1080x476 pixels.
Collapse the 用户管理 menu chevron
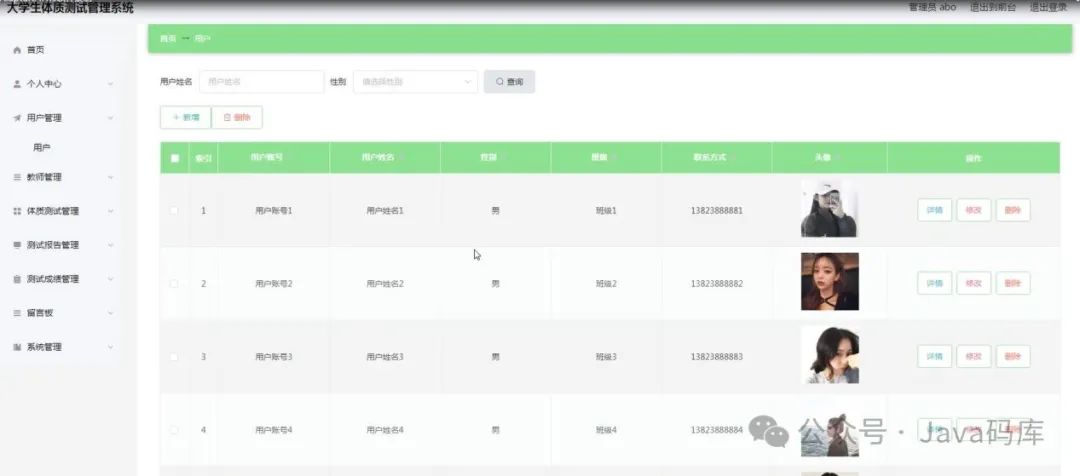(x=110, y=118)
